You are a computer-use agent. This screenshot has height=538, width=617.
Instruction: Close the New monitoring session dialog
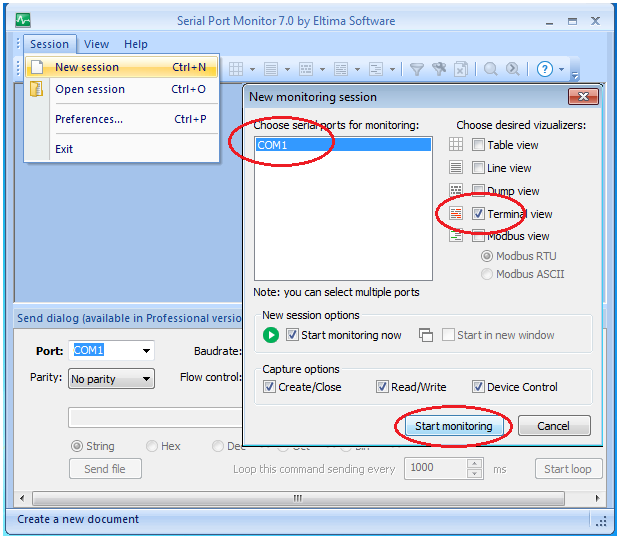tap(583, 97)
